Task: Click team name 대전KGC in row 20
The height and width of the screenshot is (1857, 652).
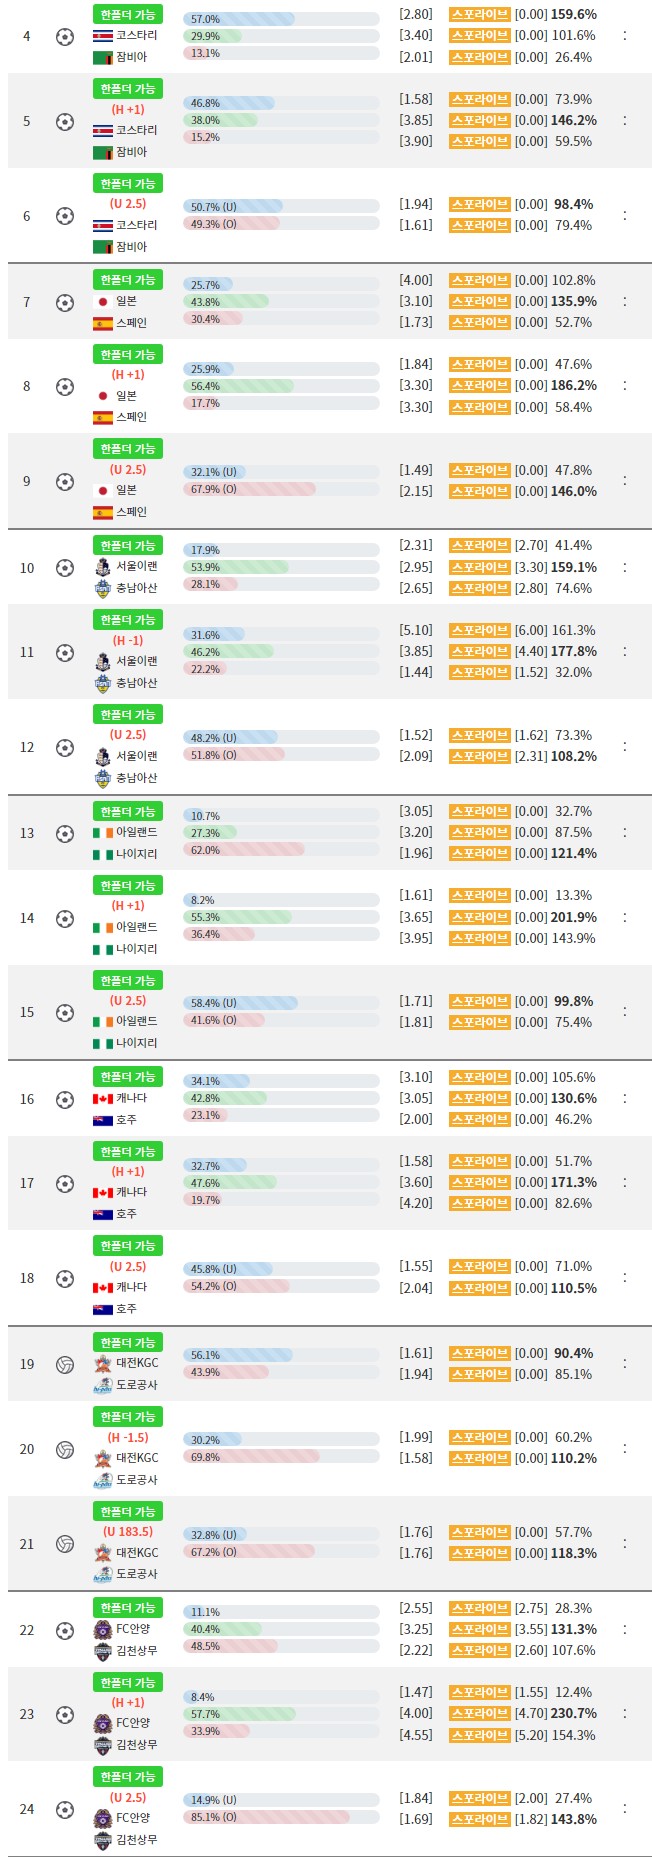Action: point(137,1458)
